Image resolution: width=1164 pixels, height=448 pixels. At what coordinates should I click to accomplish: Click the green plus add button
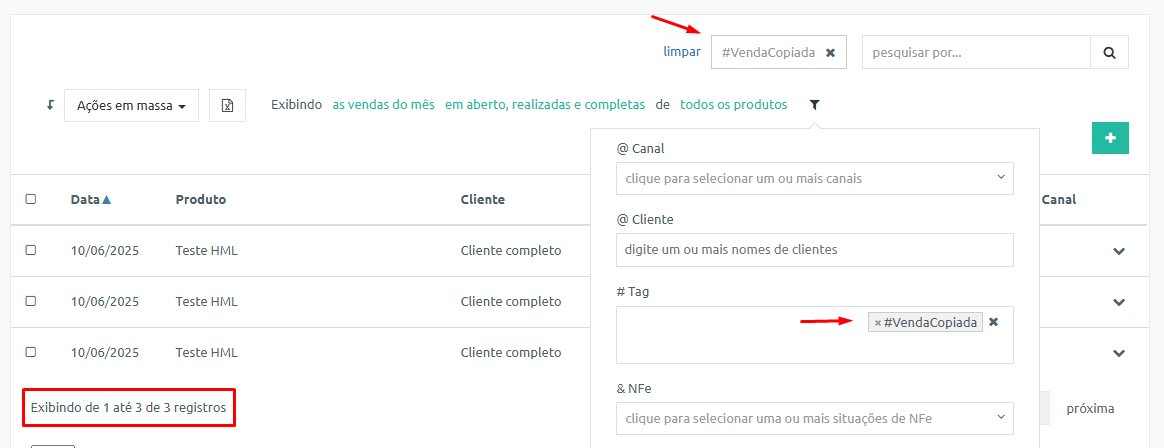(1110, 138)
